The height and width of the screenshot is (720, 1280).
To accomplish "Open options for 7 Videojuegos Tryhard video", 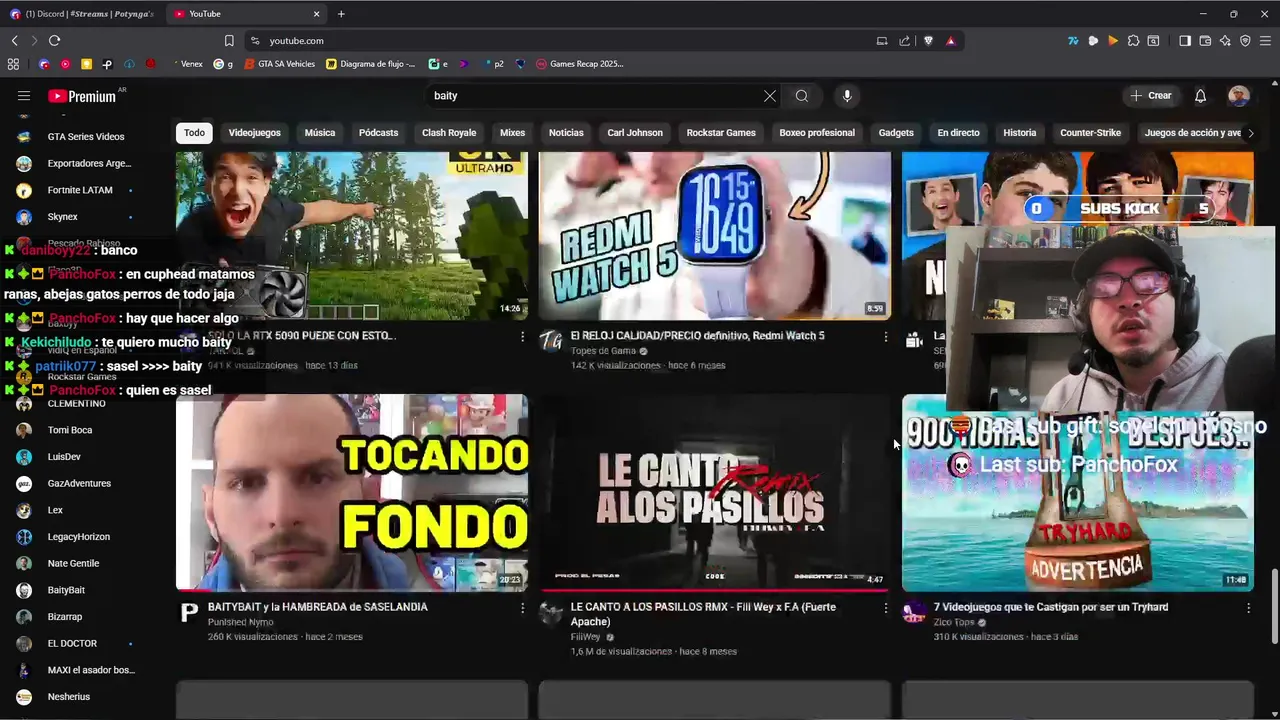I will (1248, 608).
